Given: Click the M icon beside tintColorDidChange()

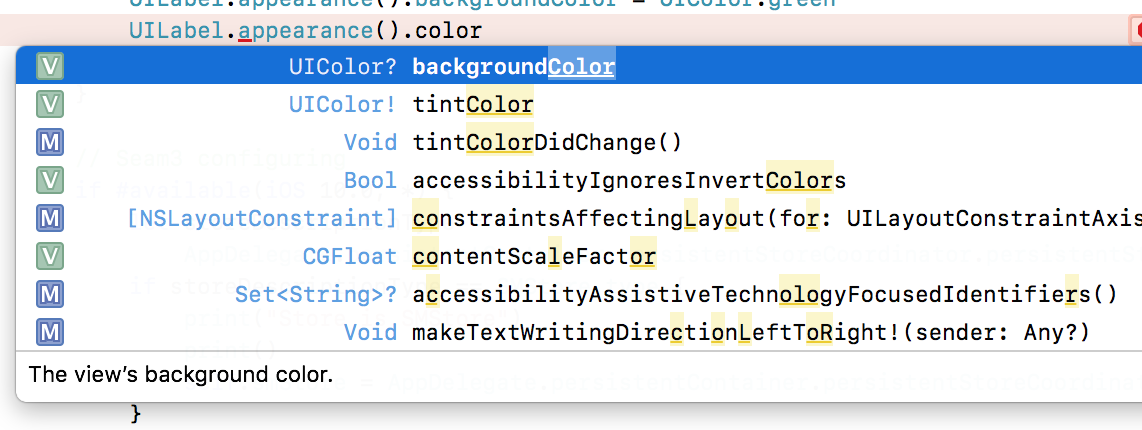Looking at the screenshot, I should coord(50,143).
